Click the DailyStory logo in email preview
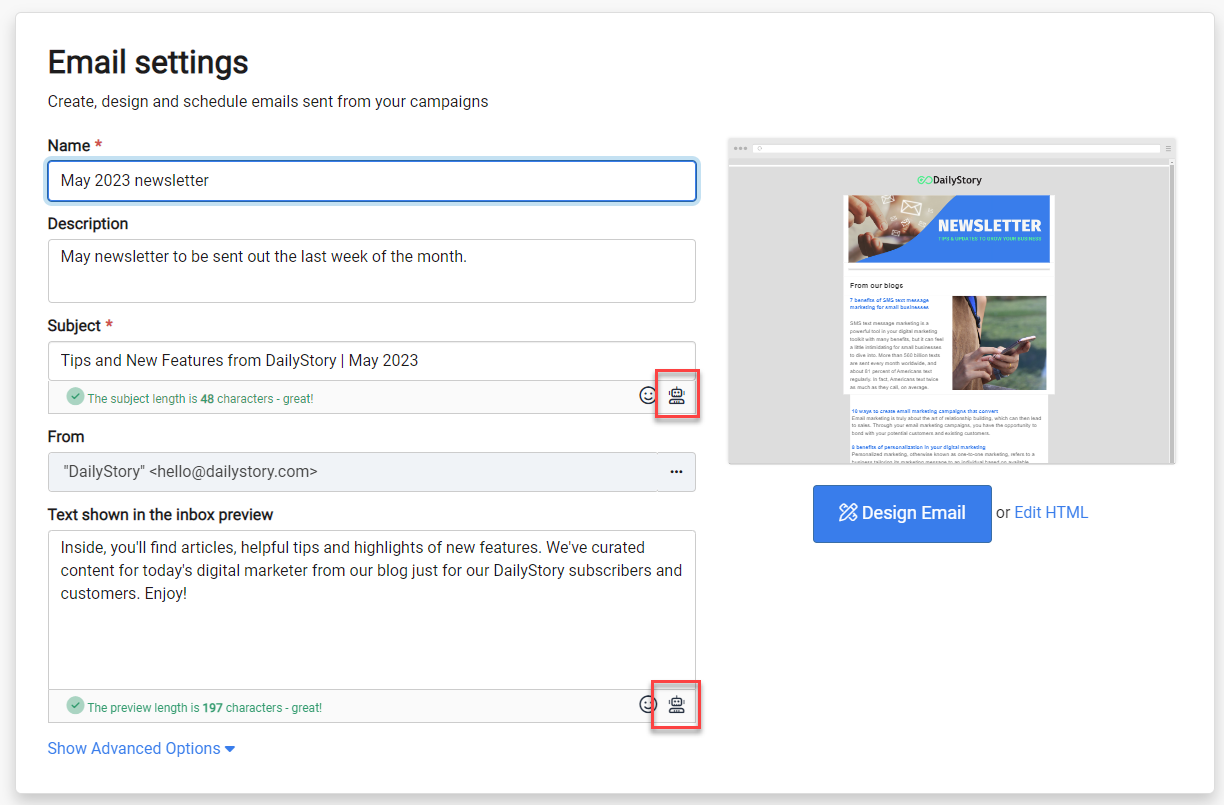This screenshot has height=805, width=1224. point(949,180)
